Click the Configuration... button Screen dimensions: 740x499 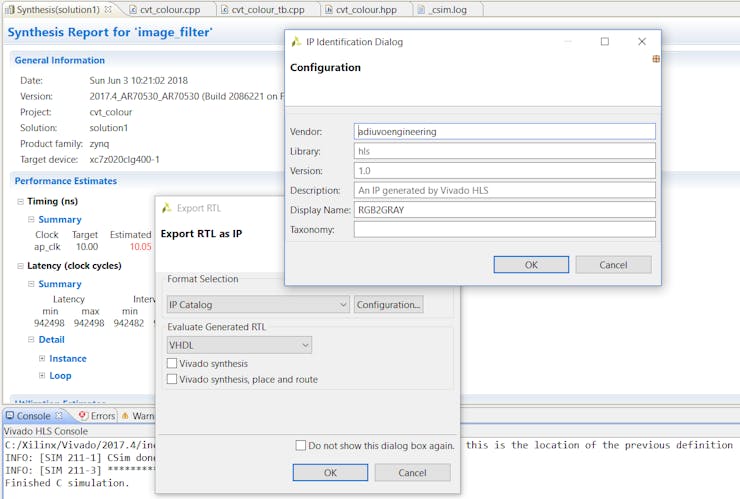coord(388,304)
